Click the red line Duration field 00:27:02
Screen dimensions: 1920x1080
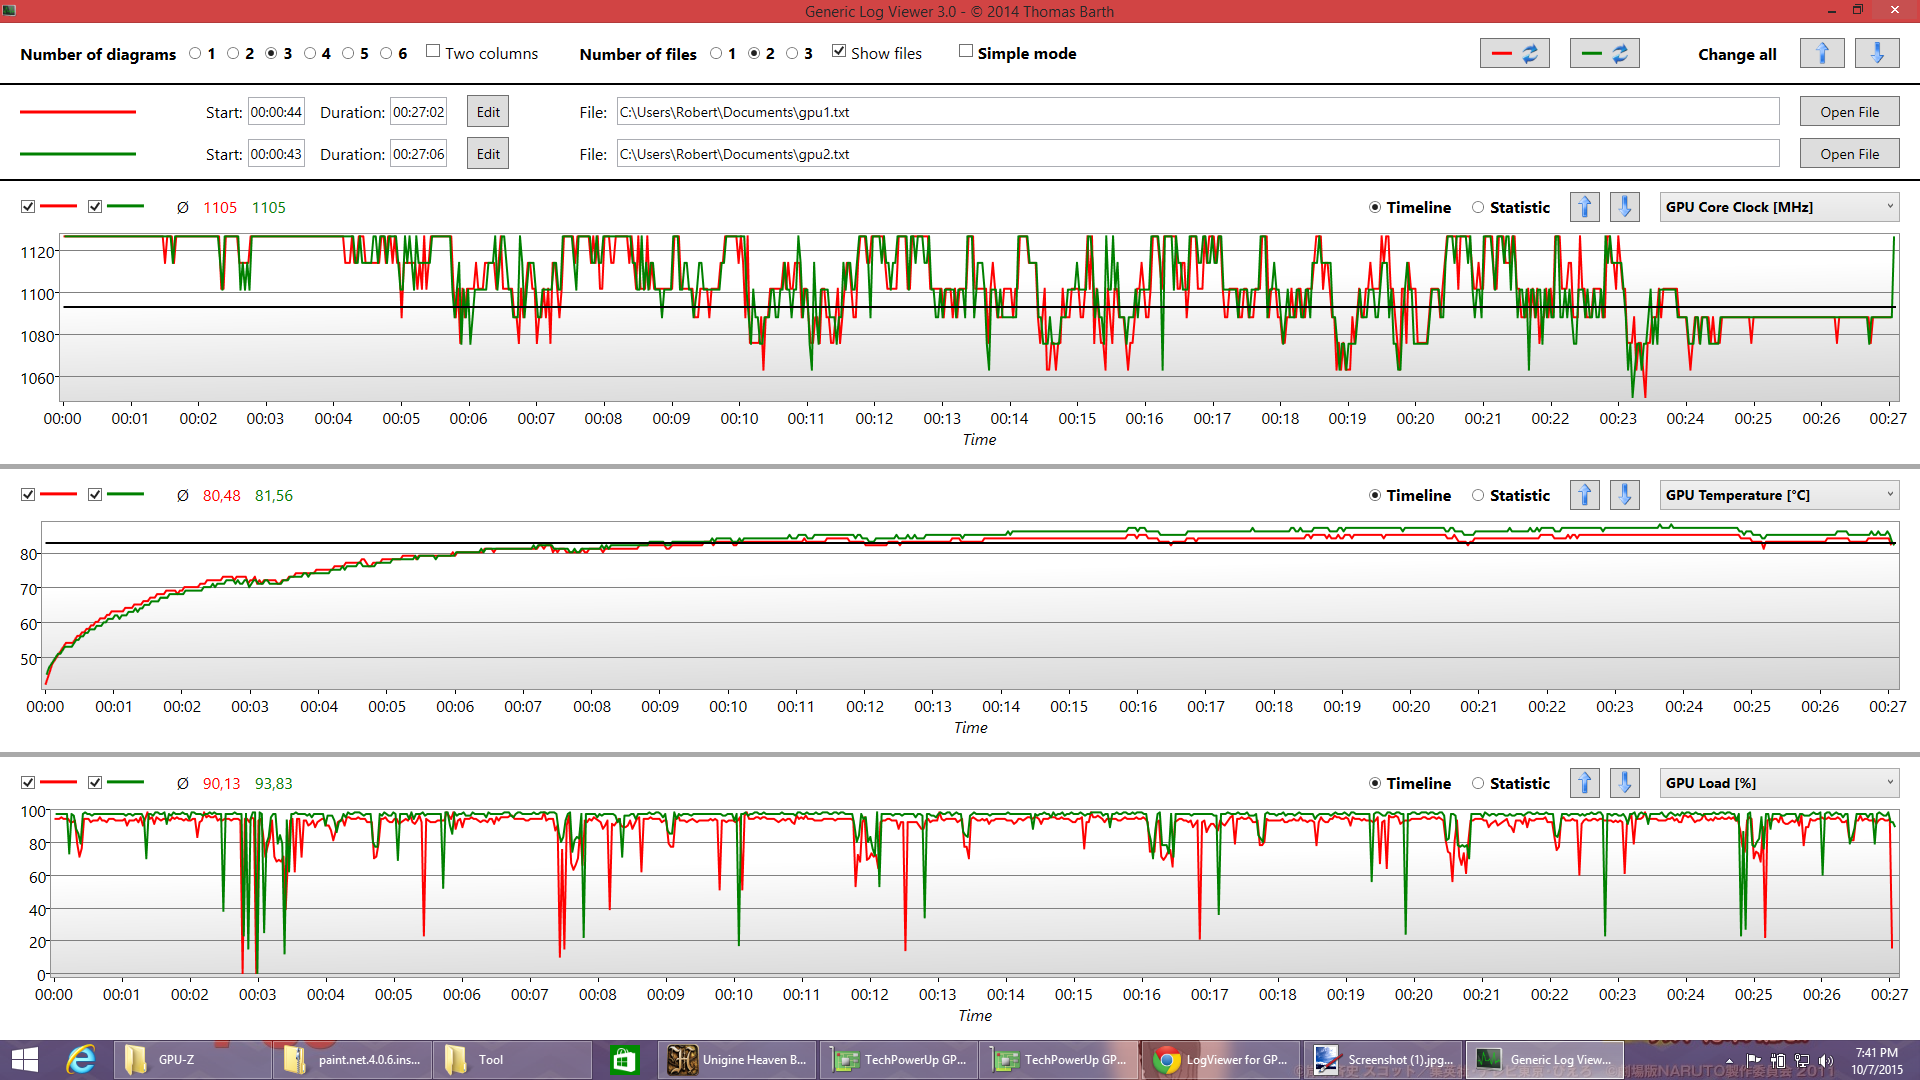tap(418, 112)
